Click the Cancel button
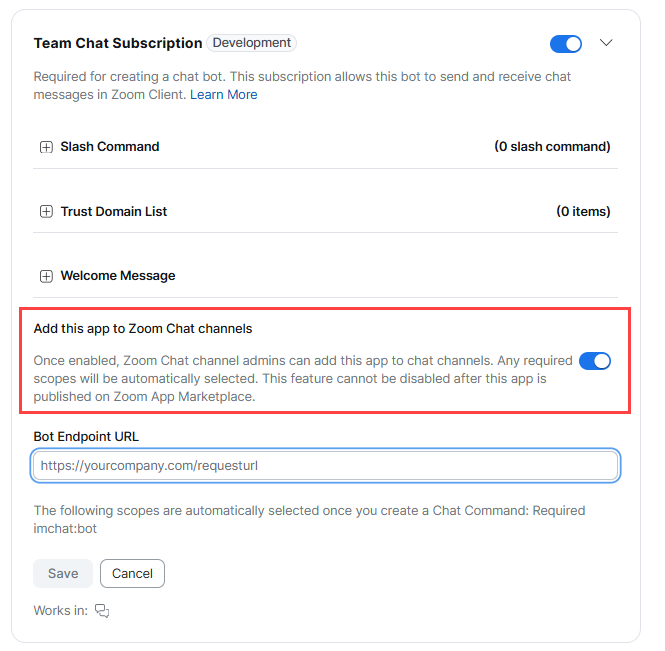 pos(132,573)
